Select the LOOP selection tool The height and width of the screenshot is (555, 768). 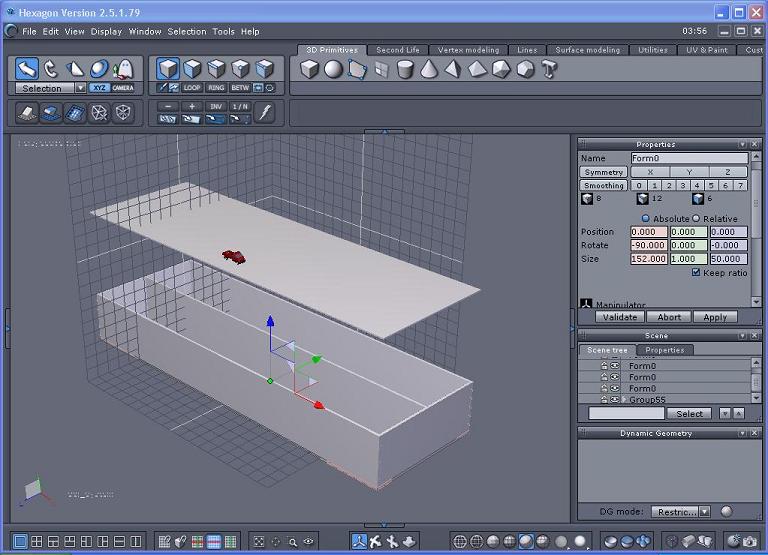192,88
